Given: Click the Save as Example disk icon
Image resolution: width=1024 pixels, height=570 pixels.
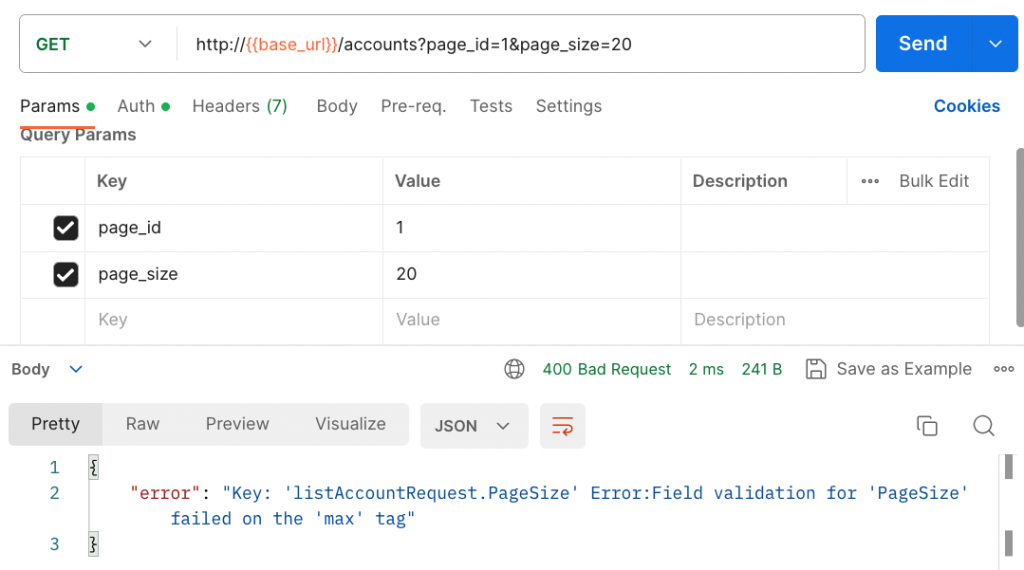Looking at the screenshot, I should pyautogui.click(x=816, y=369).
